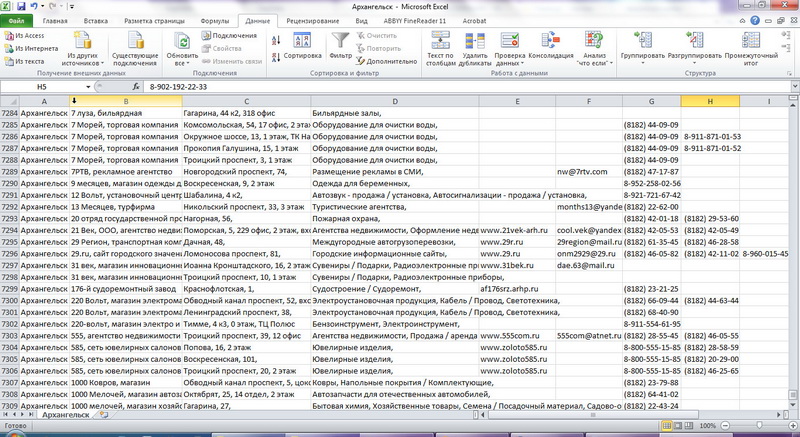Expand the formula bar
800x437 pixels.
click(x=795, y=87)
